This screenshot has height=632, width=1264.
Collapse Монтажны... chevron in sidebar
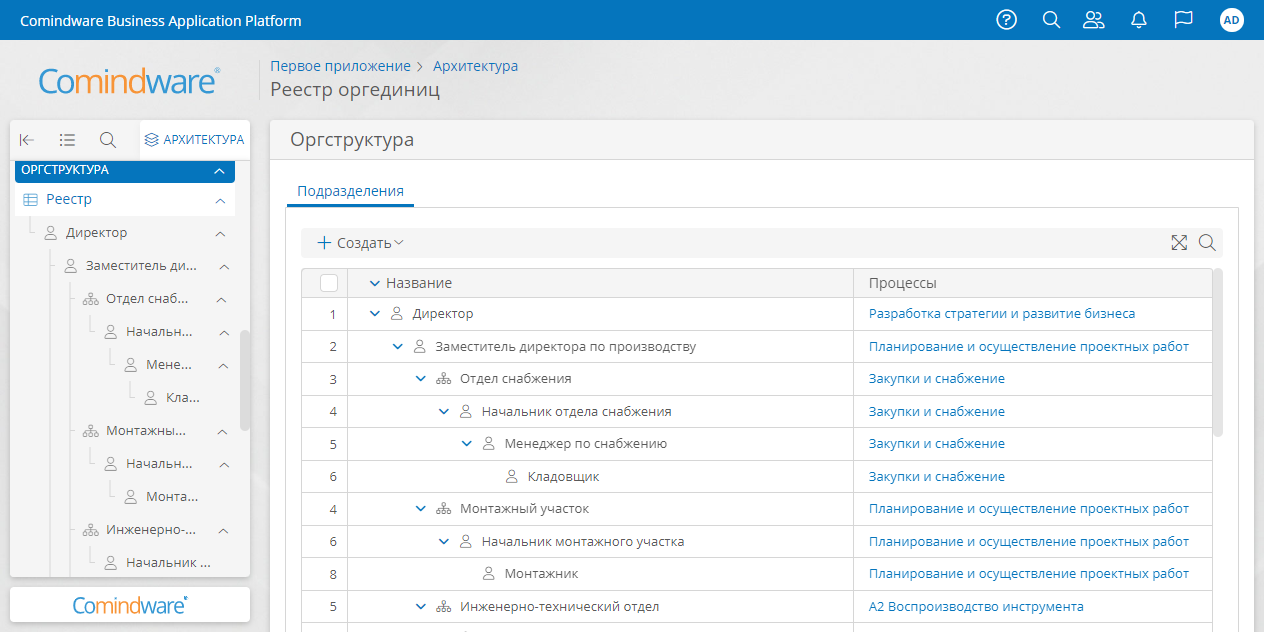coord(222,432)
